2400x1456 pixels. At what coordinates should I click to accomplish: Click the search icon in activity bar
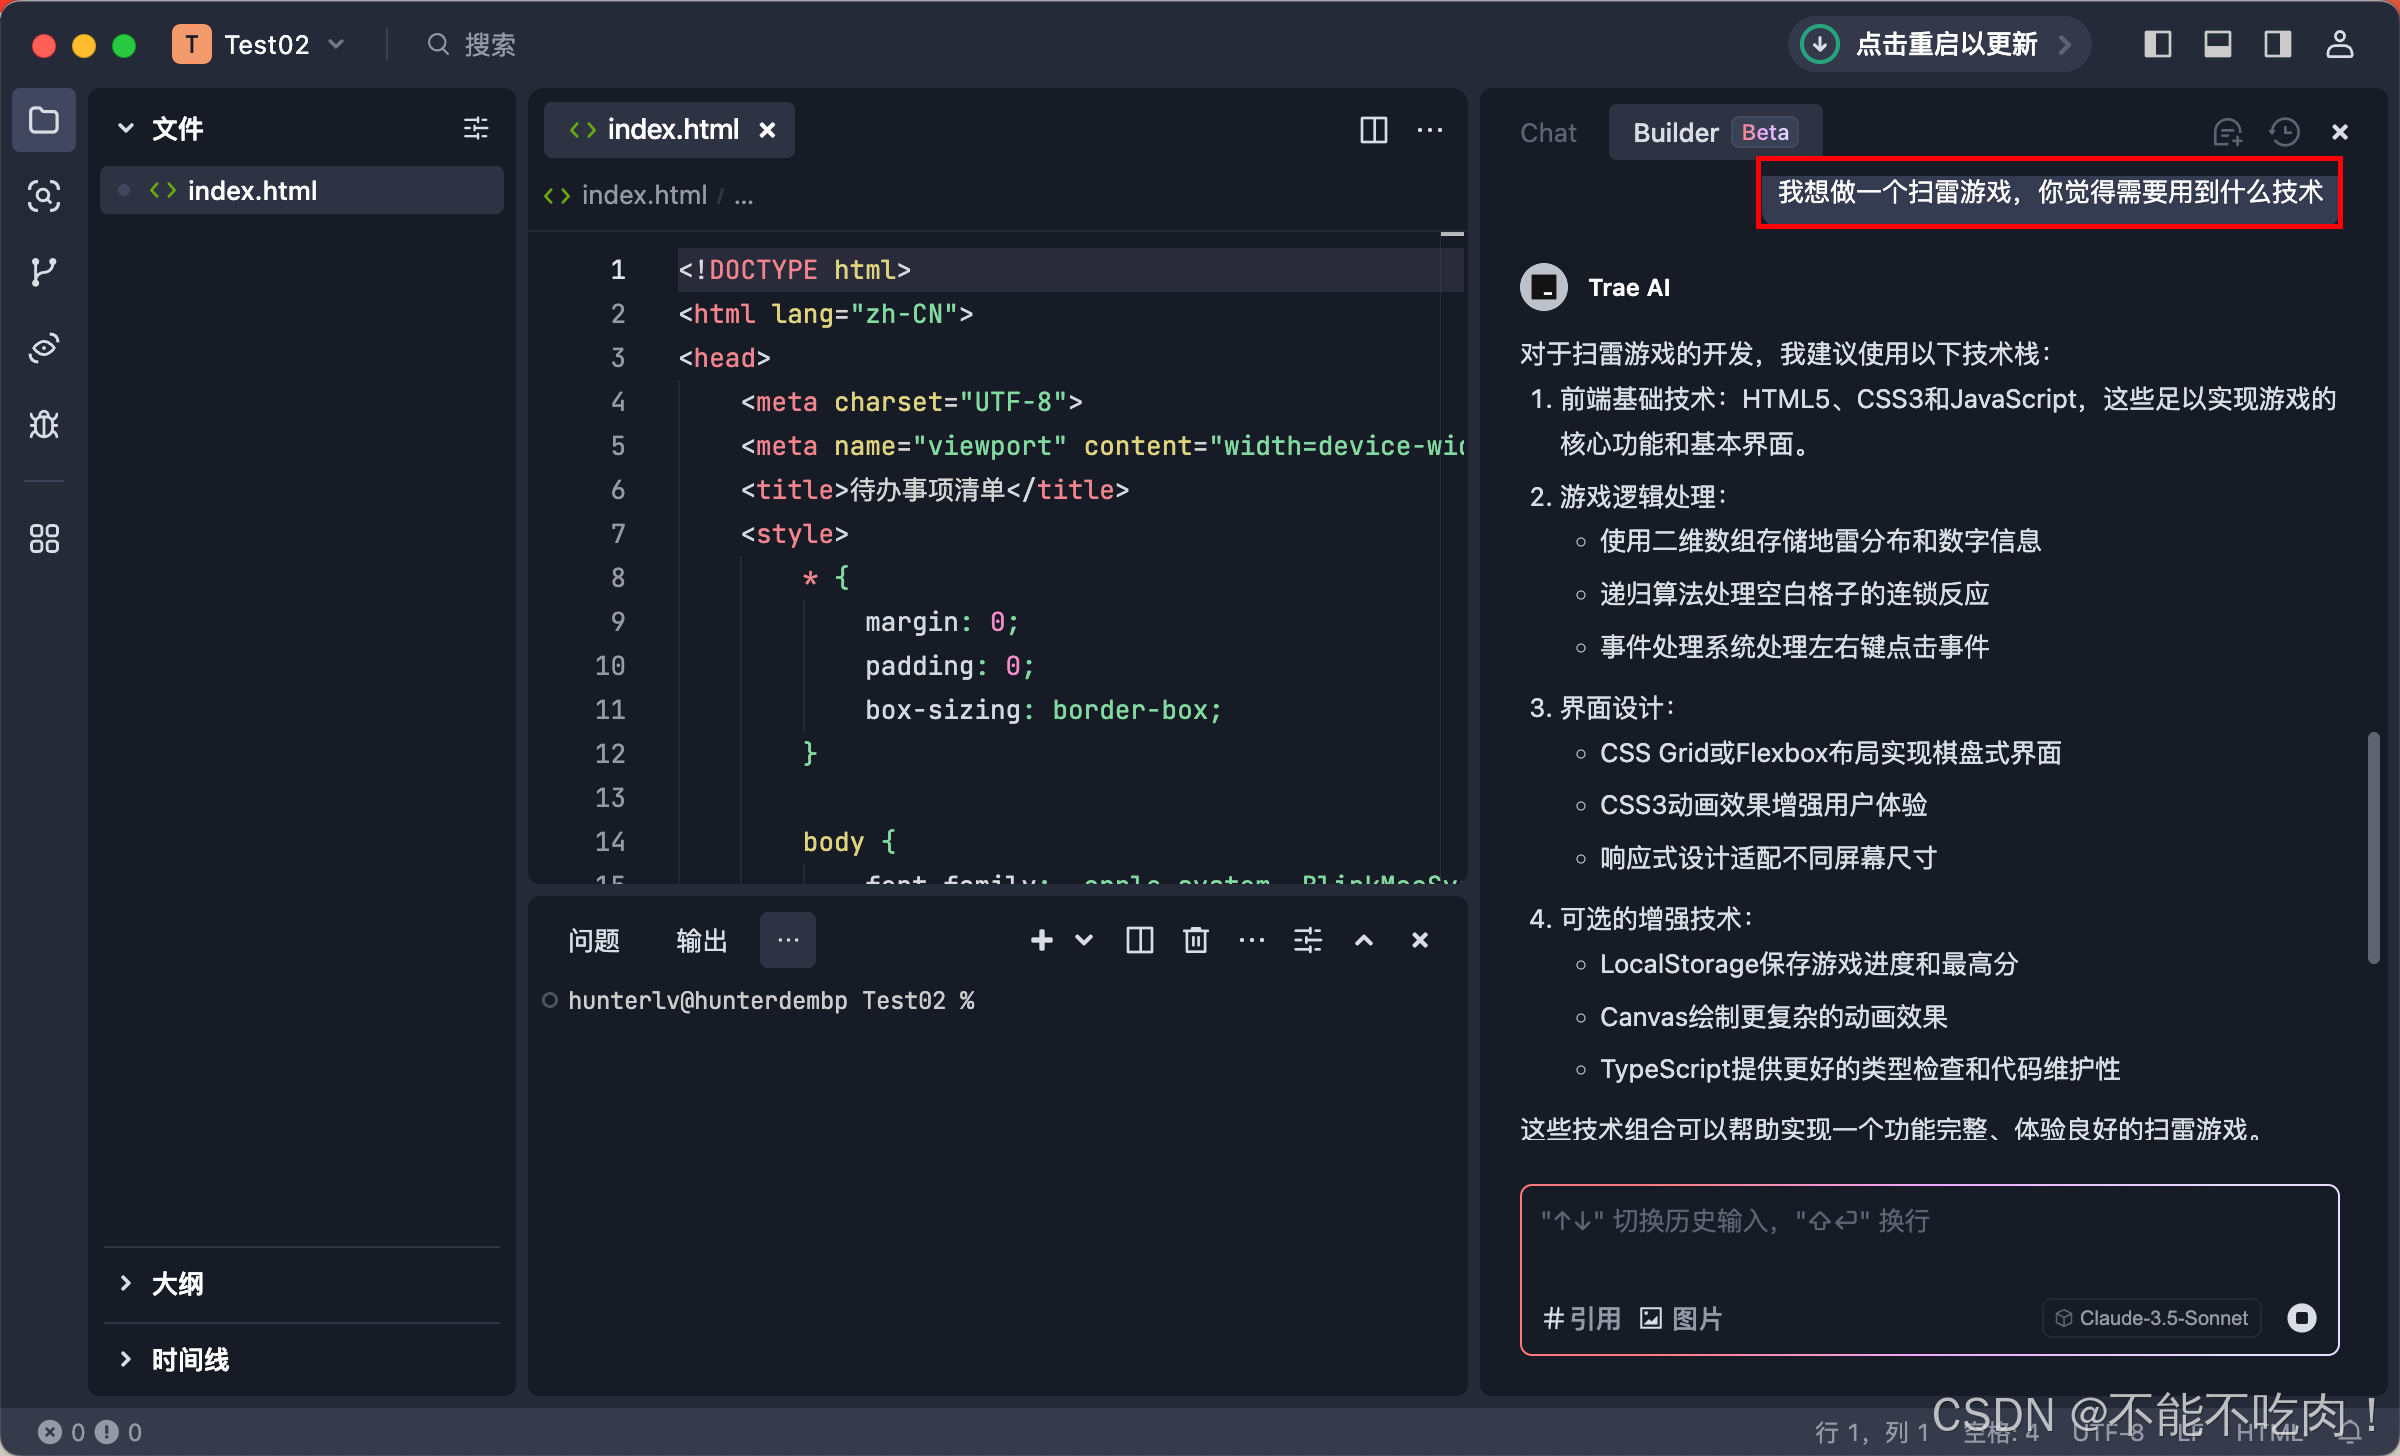[x=43, y=196]
